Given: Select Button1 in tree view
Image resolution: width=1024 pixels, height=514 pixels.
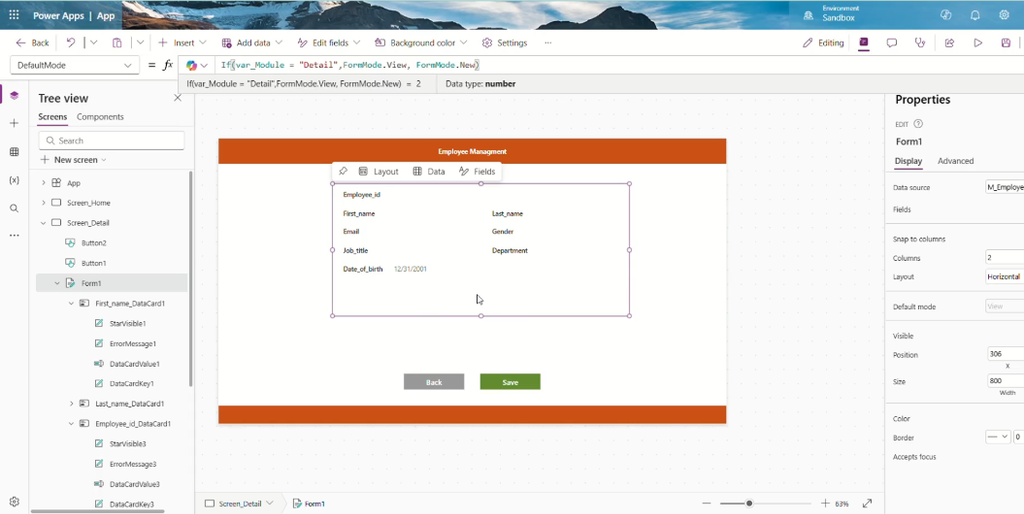Looking at the screenshot, I should tap(94, 263).
